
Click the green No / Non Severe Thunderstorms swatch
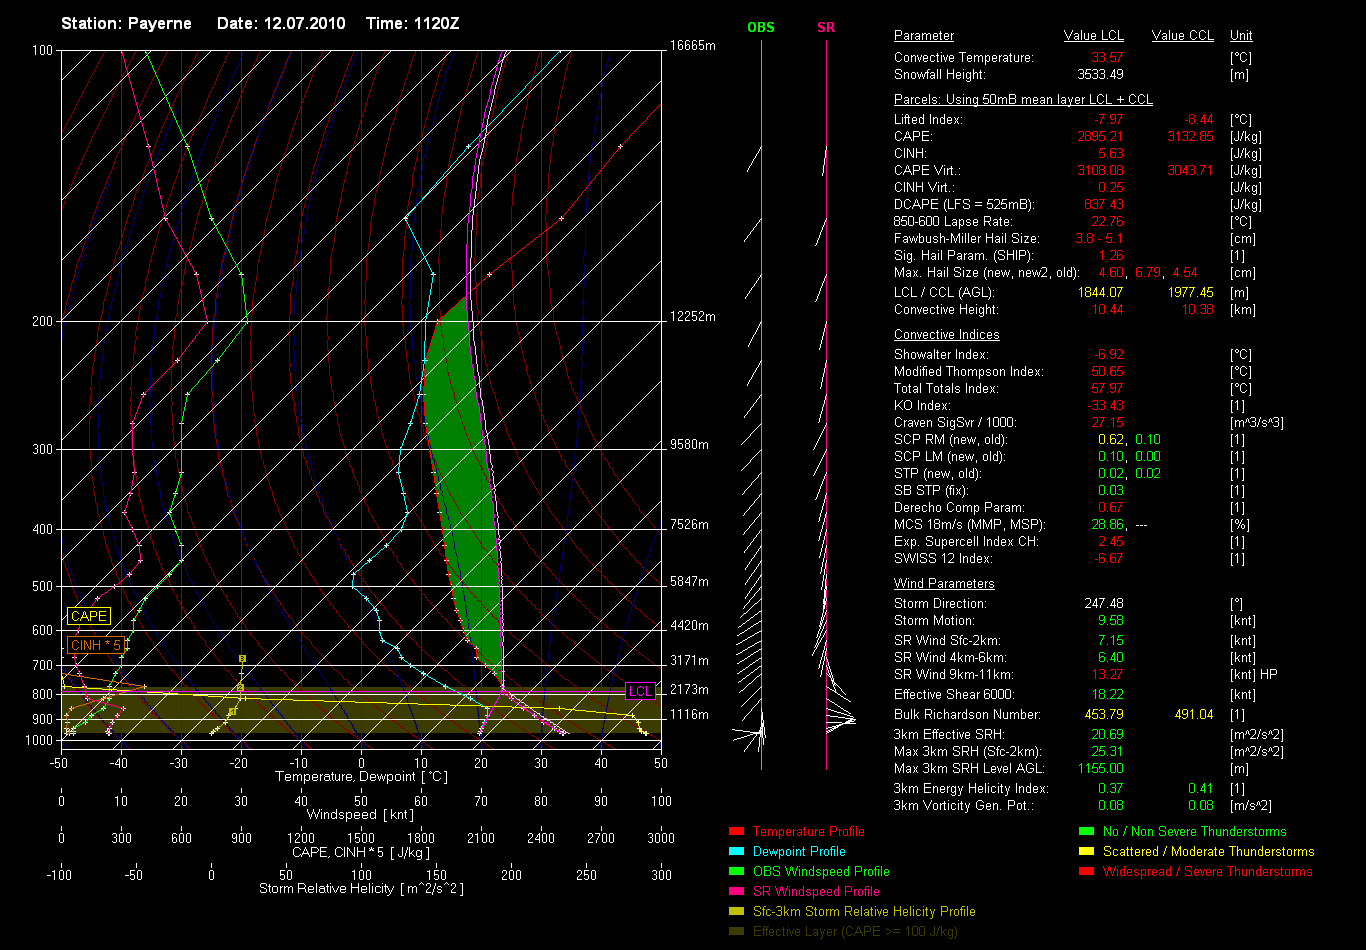[x=1086, y=832]
